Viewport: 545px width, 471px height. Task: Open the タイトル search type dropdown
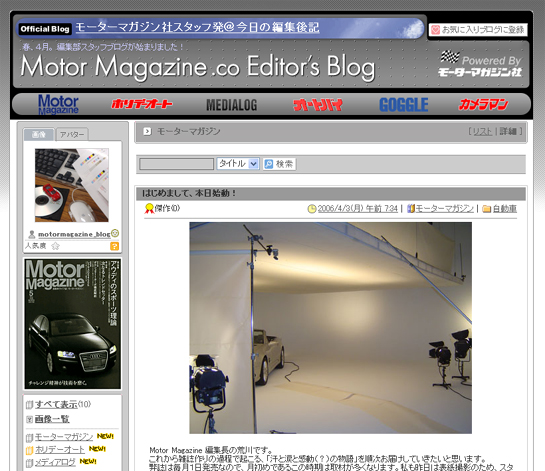[238, 163]
